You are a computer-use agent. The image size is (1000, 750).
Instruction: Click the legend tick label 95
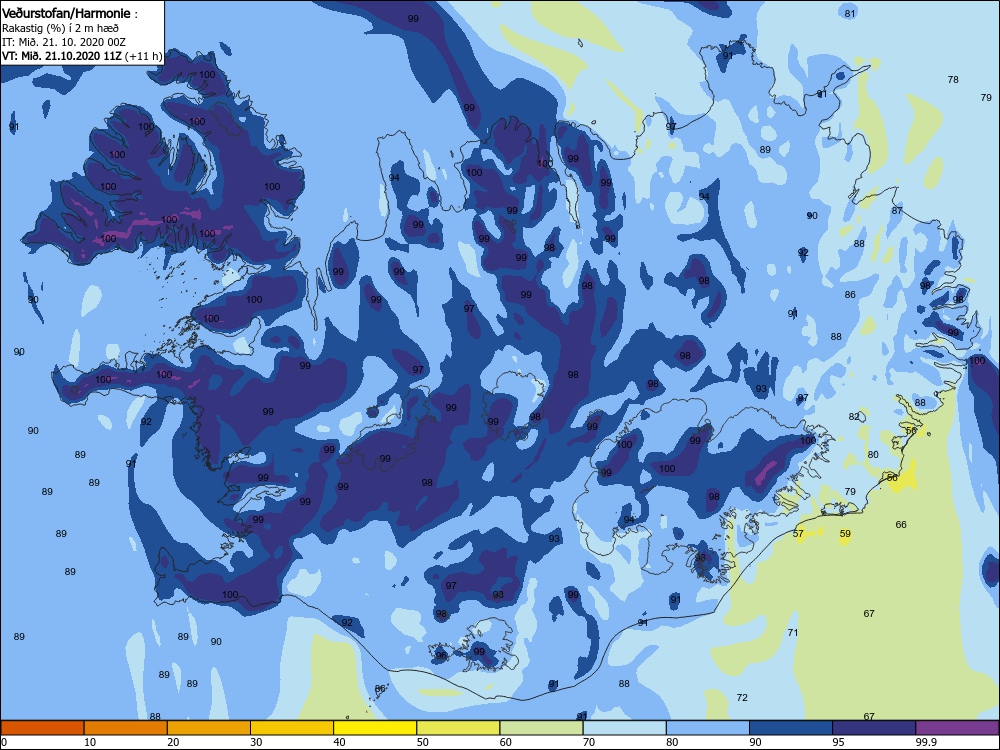[839, 742]
